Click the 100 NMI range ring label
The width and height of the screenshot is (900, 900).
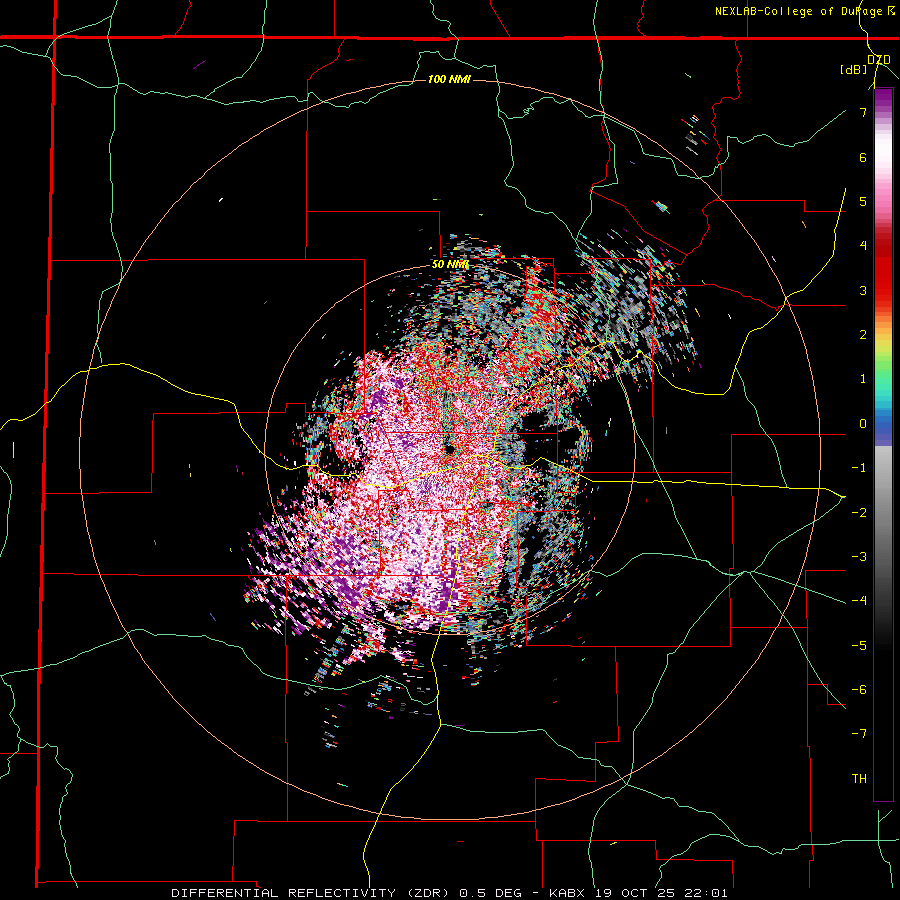449,79
